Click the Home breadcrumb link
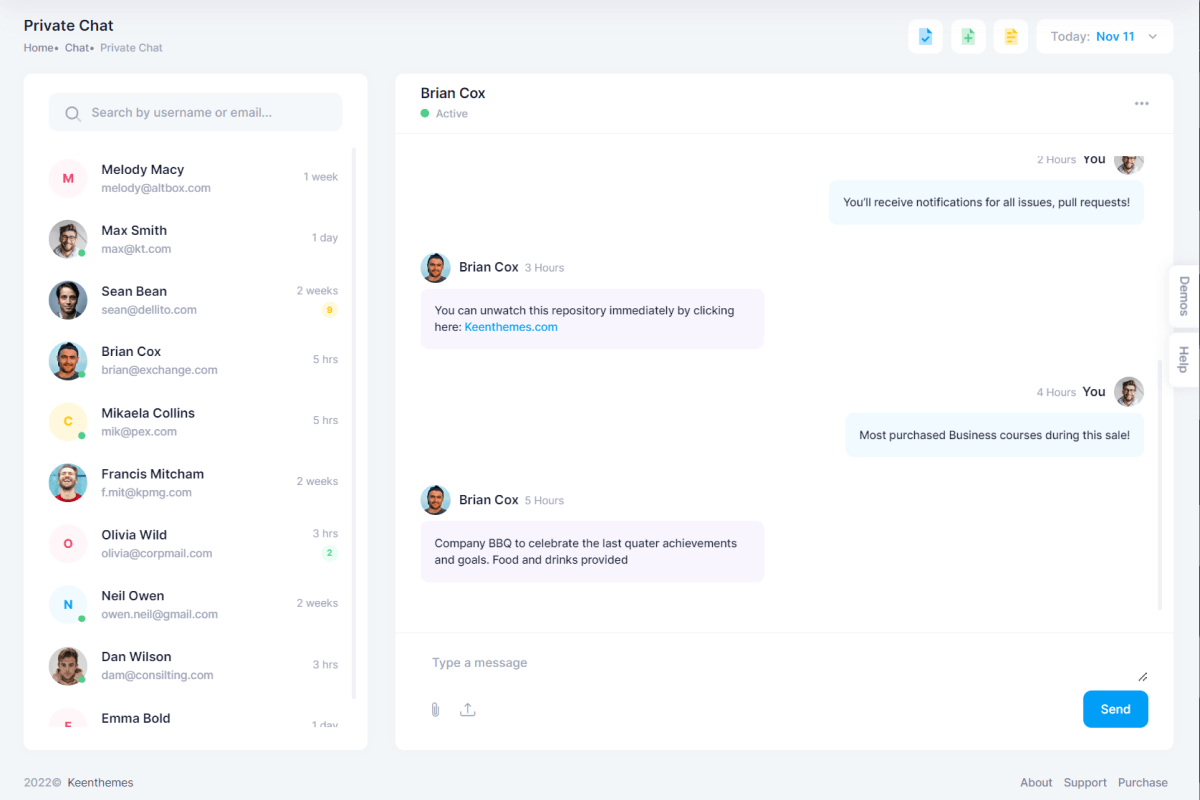 point(38,48)
